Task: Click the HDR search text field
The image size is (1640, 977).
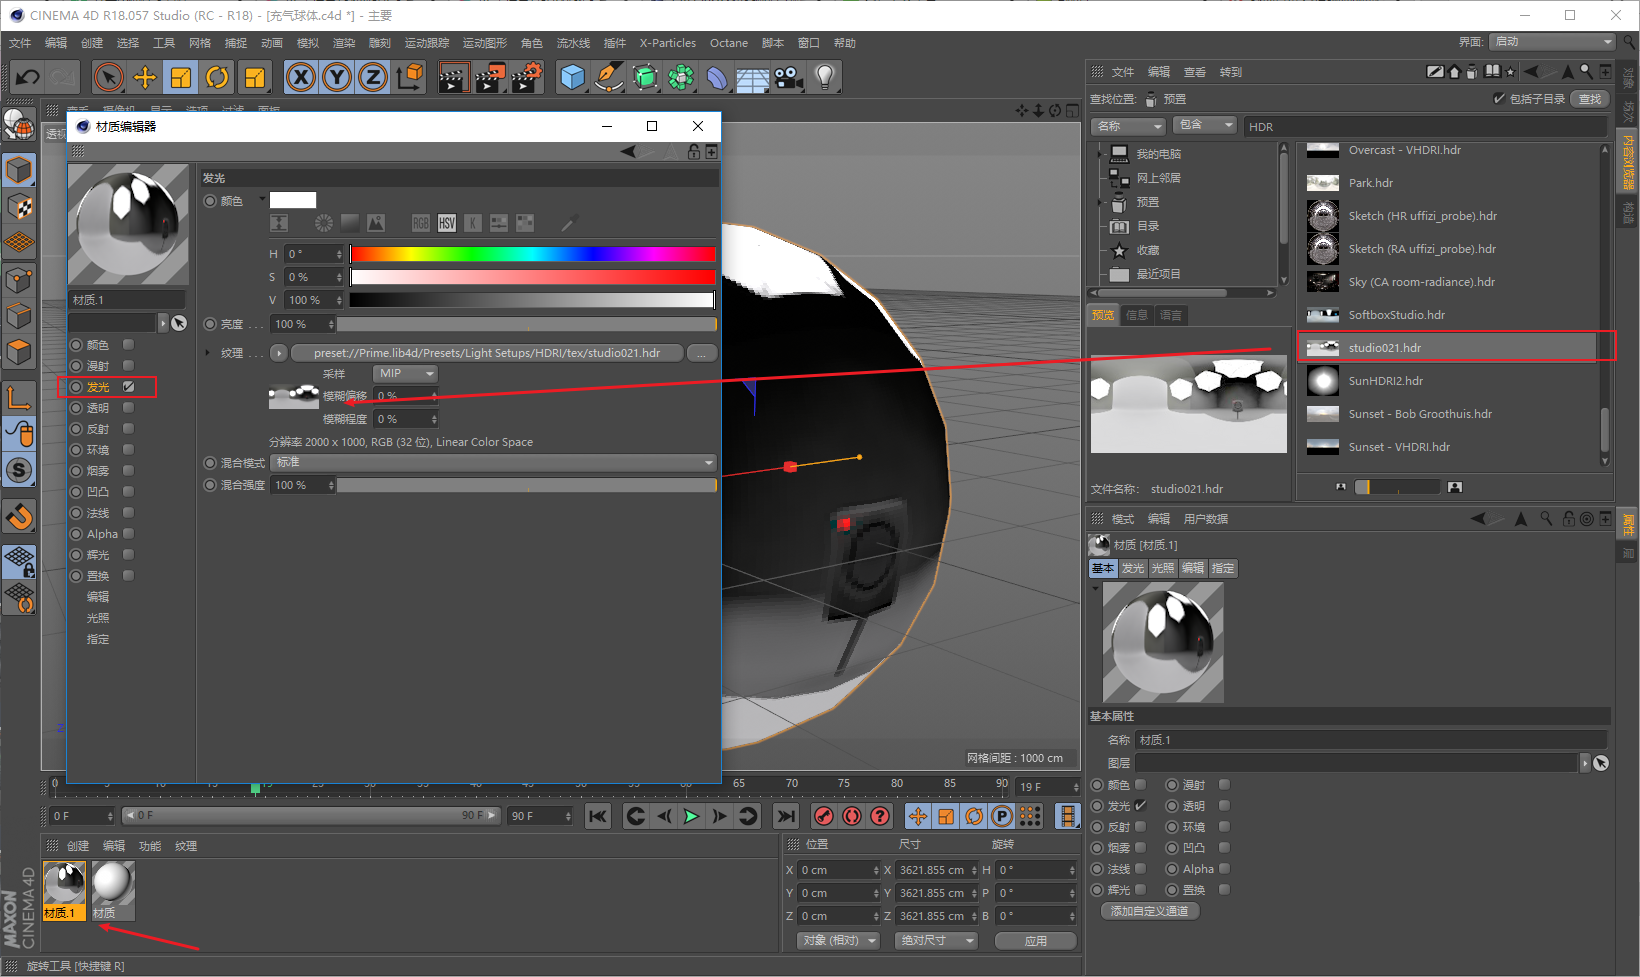Action: coord(1426,127)
